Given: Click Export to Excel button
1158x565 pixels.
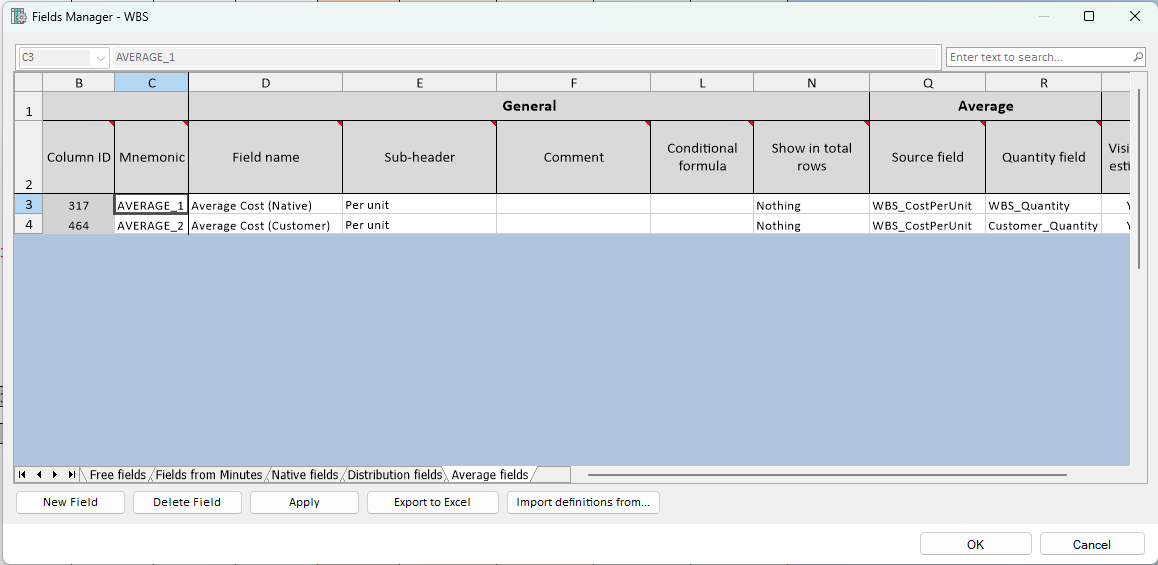Looking at the screenshot, I should coord(432,502).
